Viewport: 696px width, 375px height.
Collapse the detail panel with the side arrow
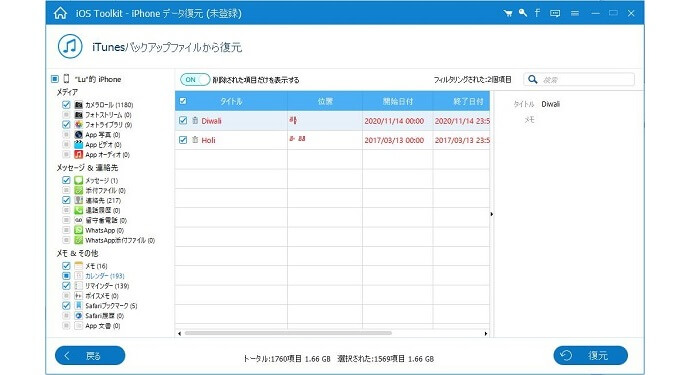[x=492, y=214]
